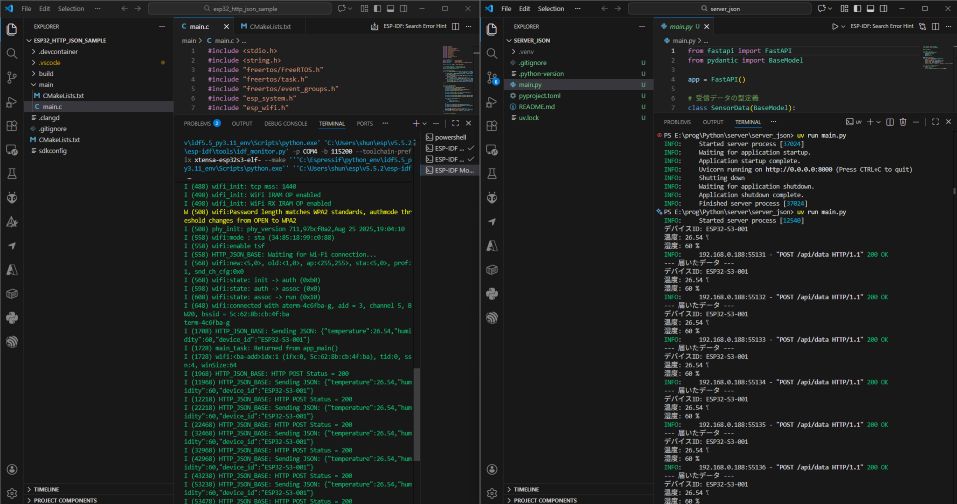Image resolution: width=957 pixels, height=504 pixels.
Task: Open Source Control in left window activity bar
Action: point(12,77)
